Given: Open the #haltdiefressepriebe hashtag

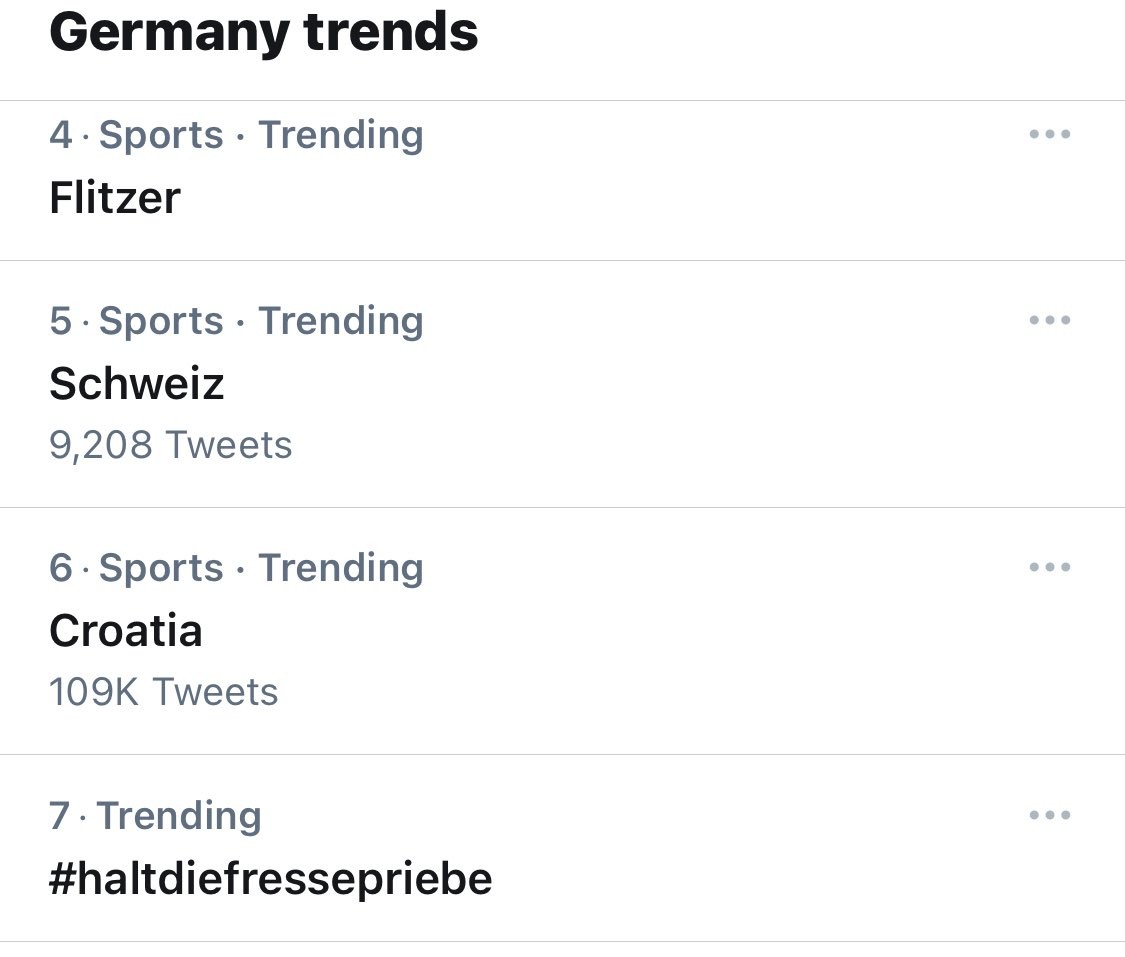Looking at the screenshot, I should point(270,879).
